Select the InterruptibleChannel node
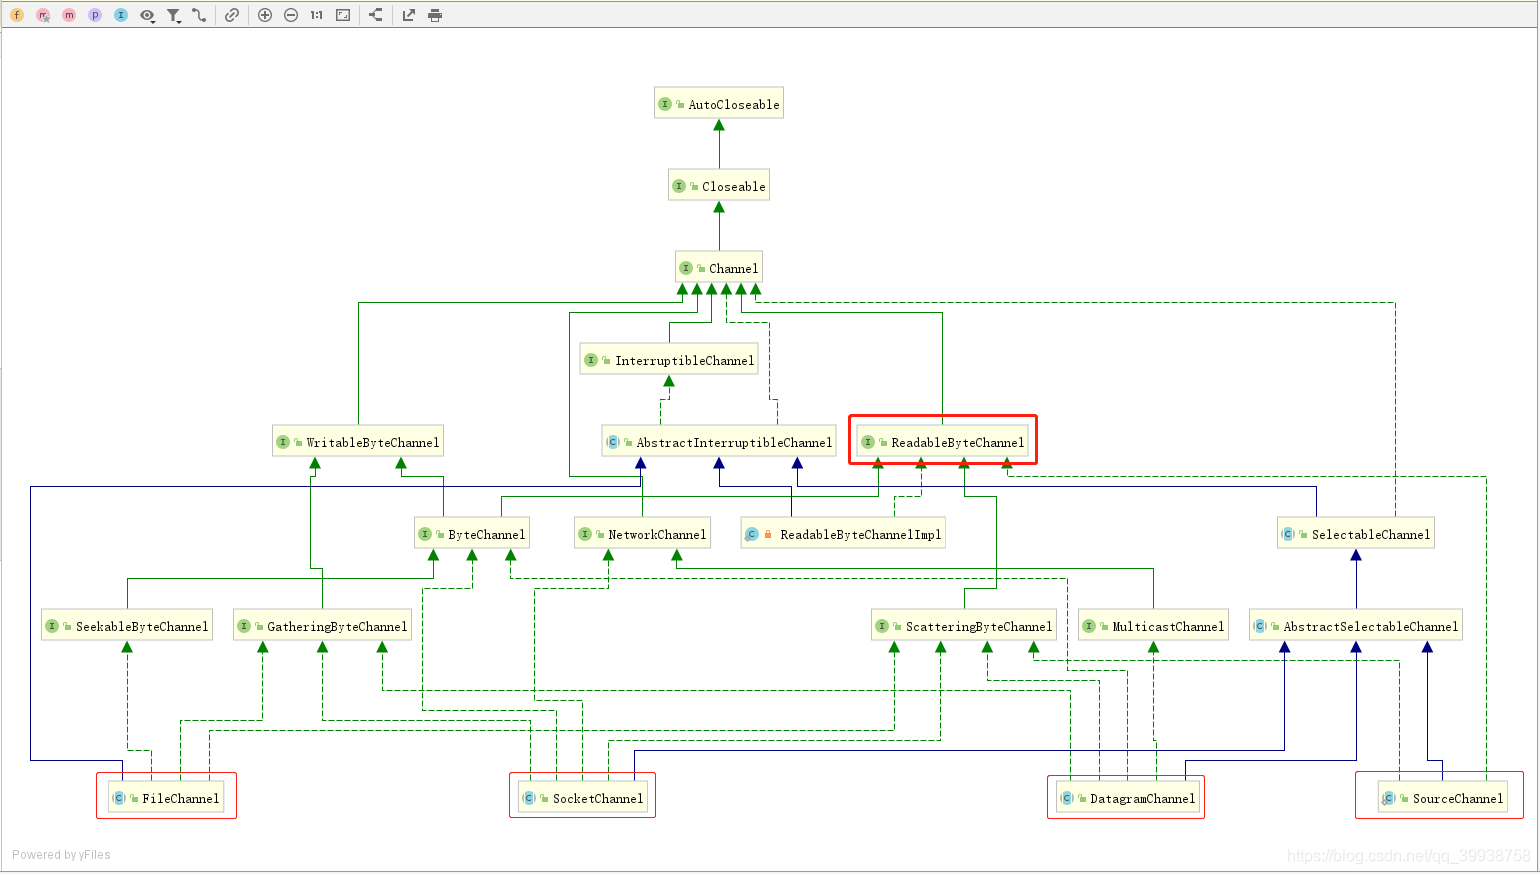 click(x=669, y=360)
